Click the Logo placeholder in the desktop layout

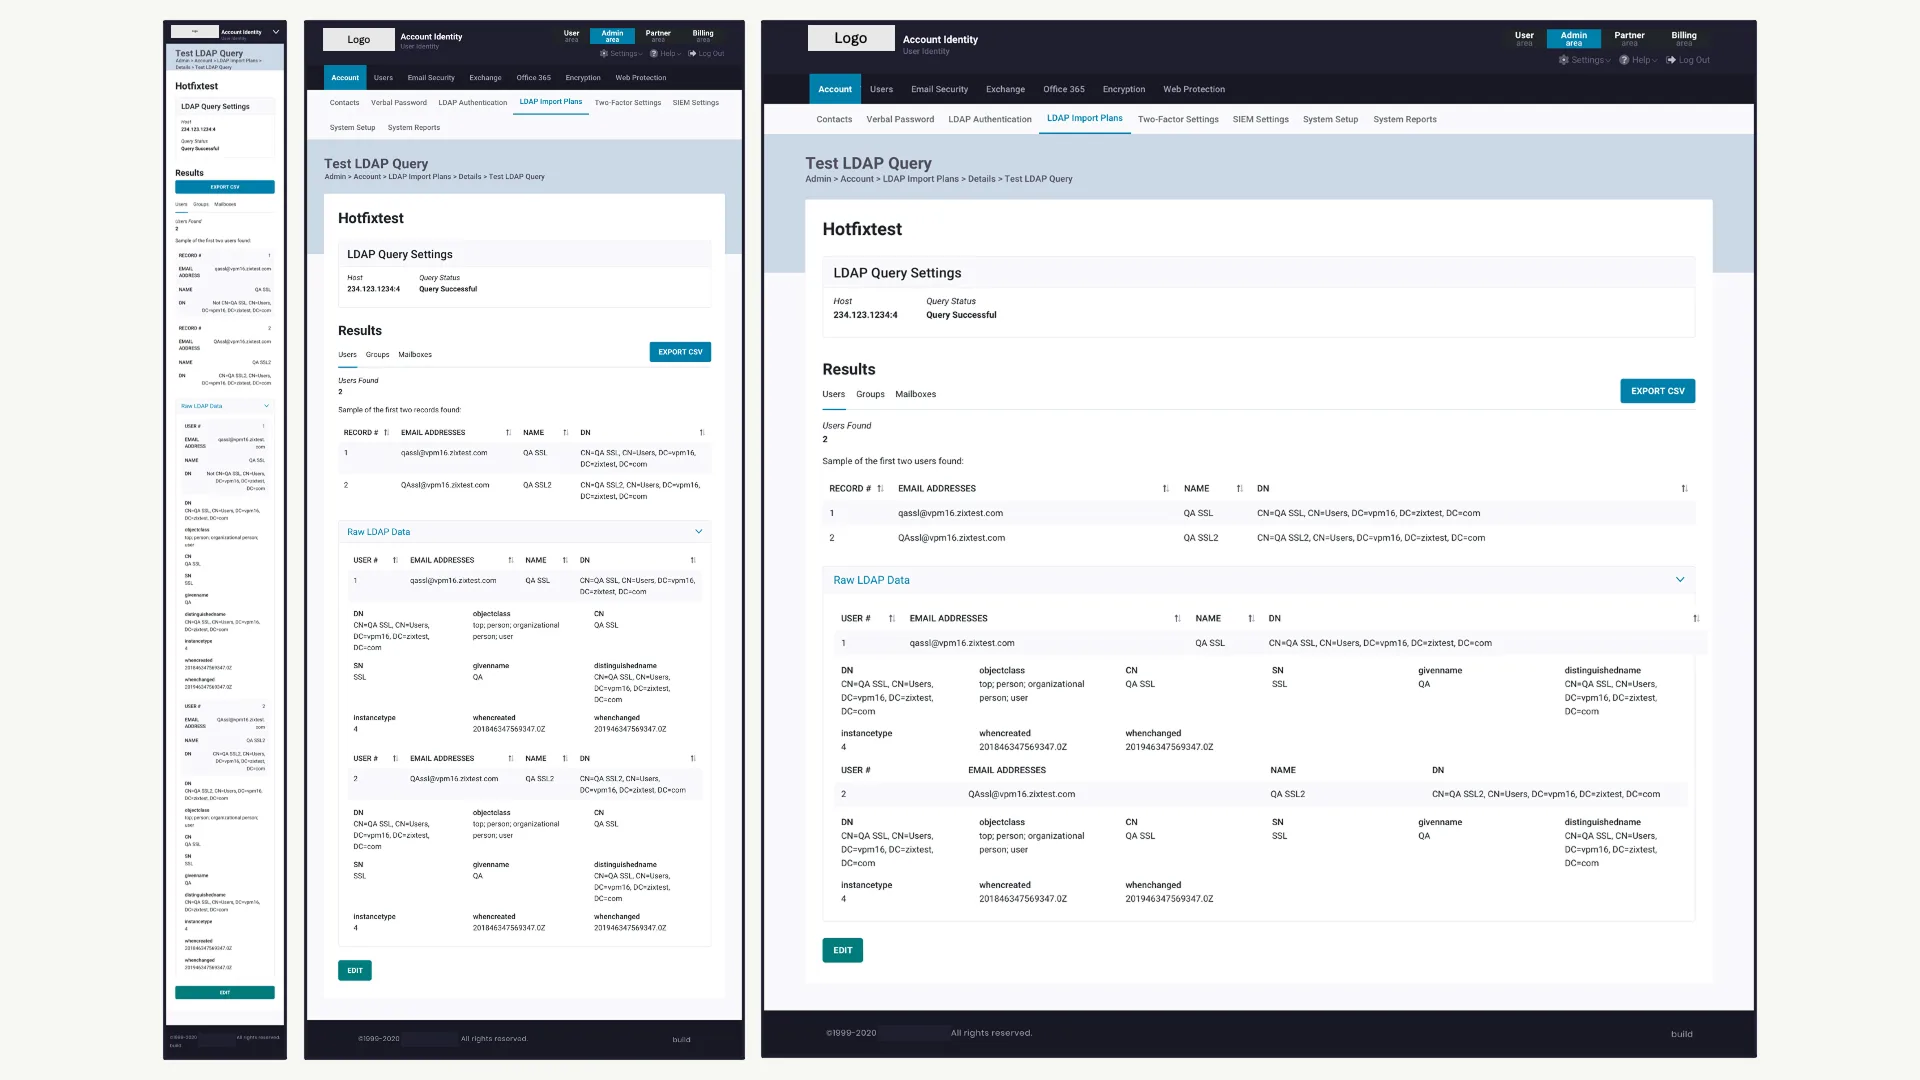[851, 38]
